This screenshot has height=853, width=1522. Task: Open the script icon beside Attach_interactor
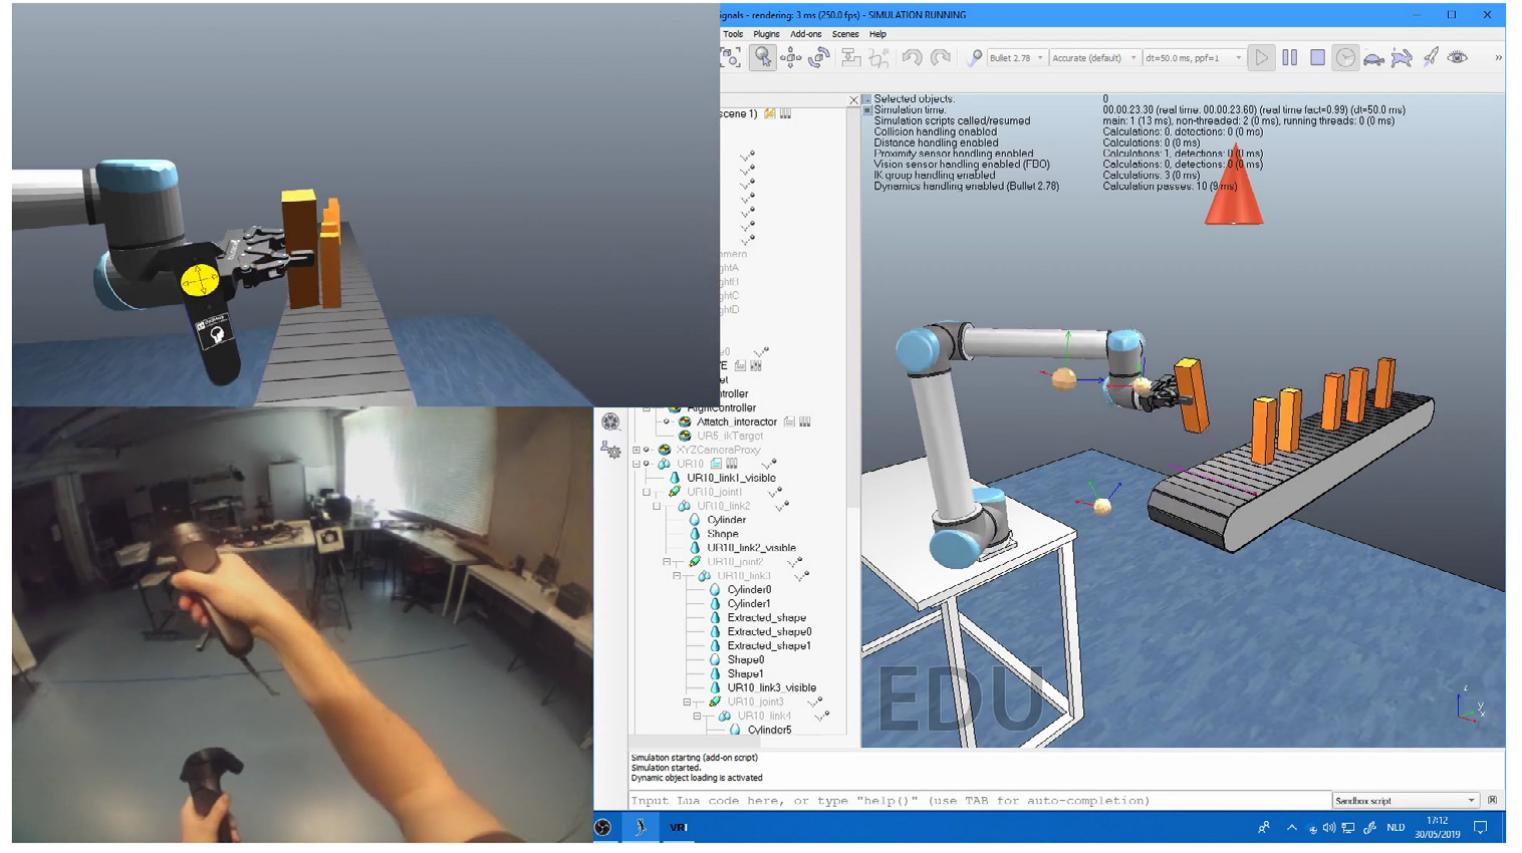point(789,422)
